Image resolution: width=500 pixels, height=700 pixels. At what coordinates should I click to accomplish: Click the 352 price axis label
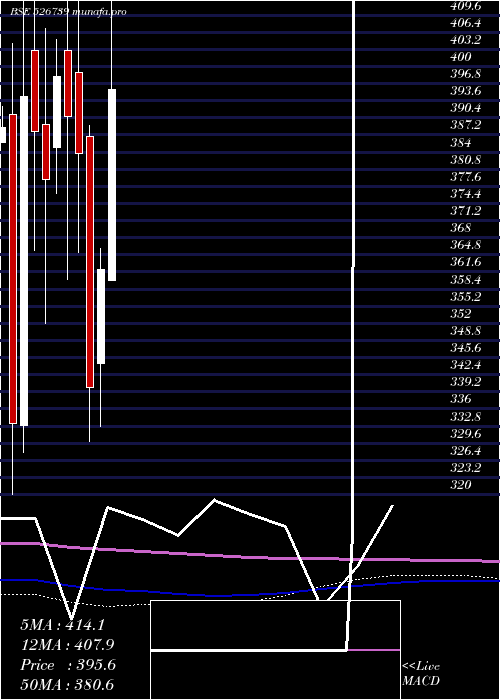[461, 313]
